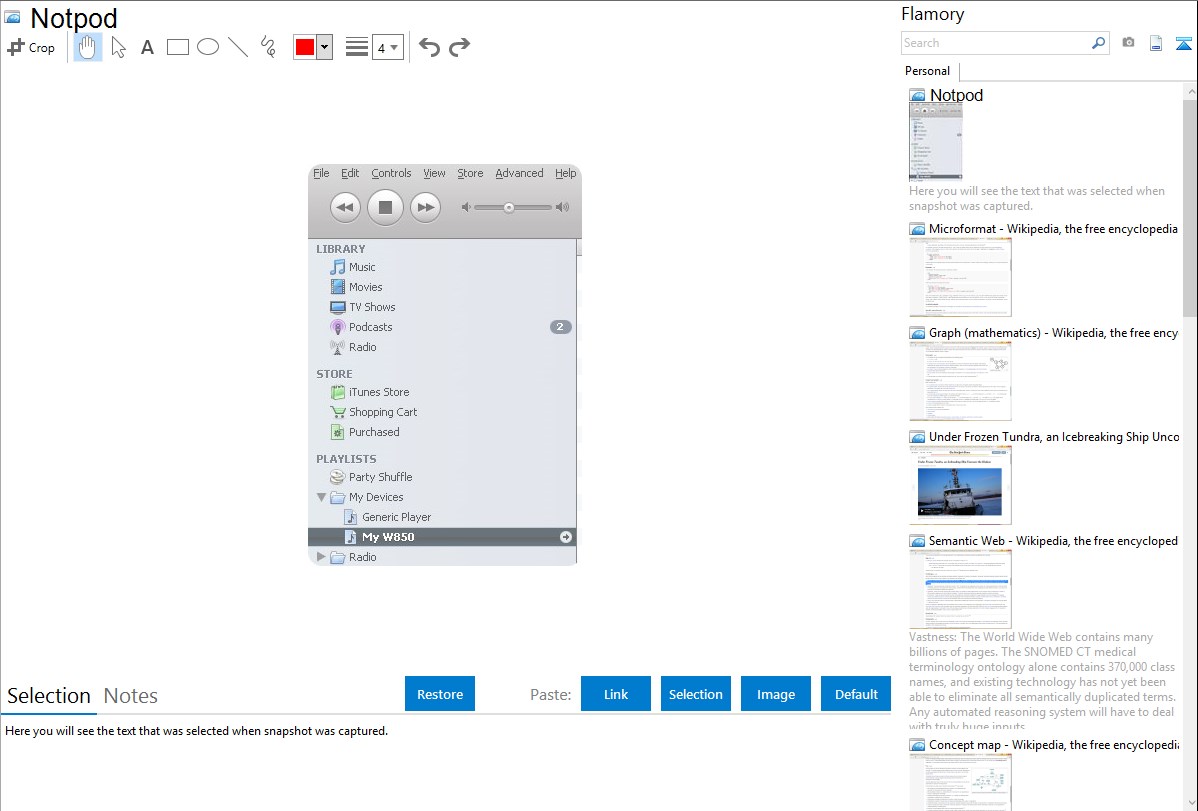Click the rewind playback button

click(x=345, y=207)
